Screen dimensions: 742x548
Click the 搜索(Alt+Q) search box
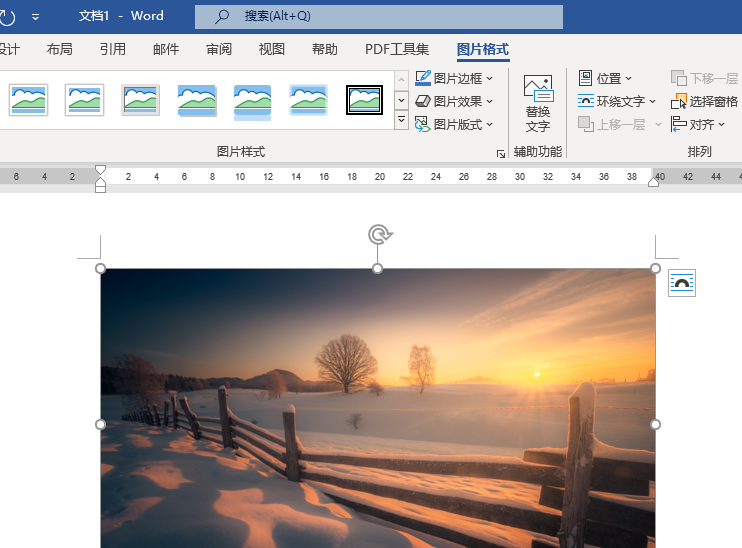tap(379, 17)
